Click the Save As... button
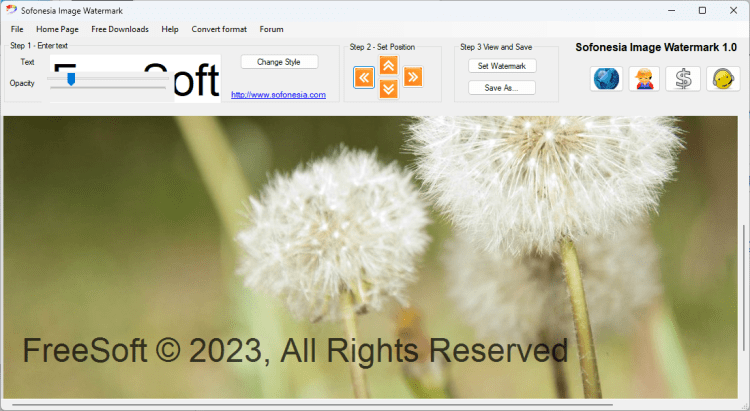This screenshot has height=411, width=750. (x=502, y=88)
